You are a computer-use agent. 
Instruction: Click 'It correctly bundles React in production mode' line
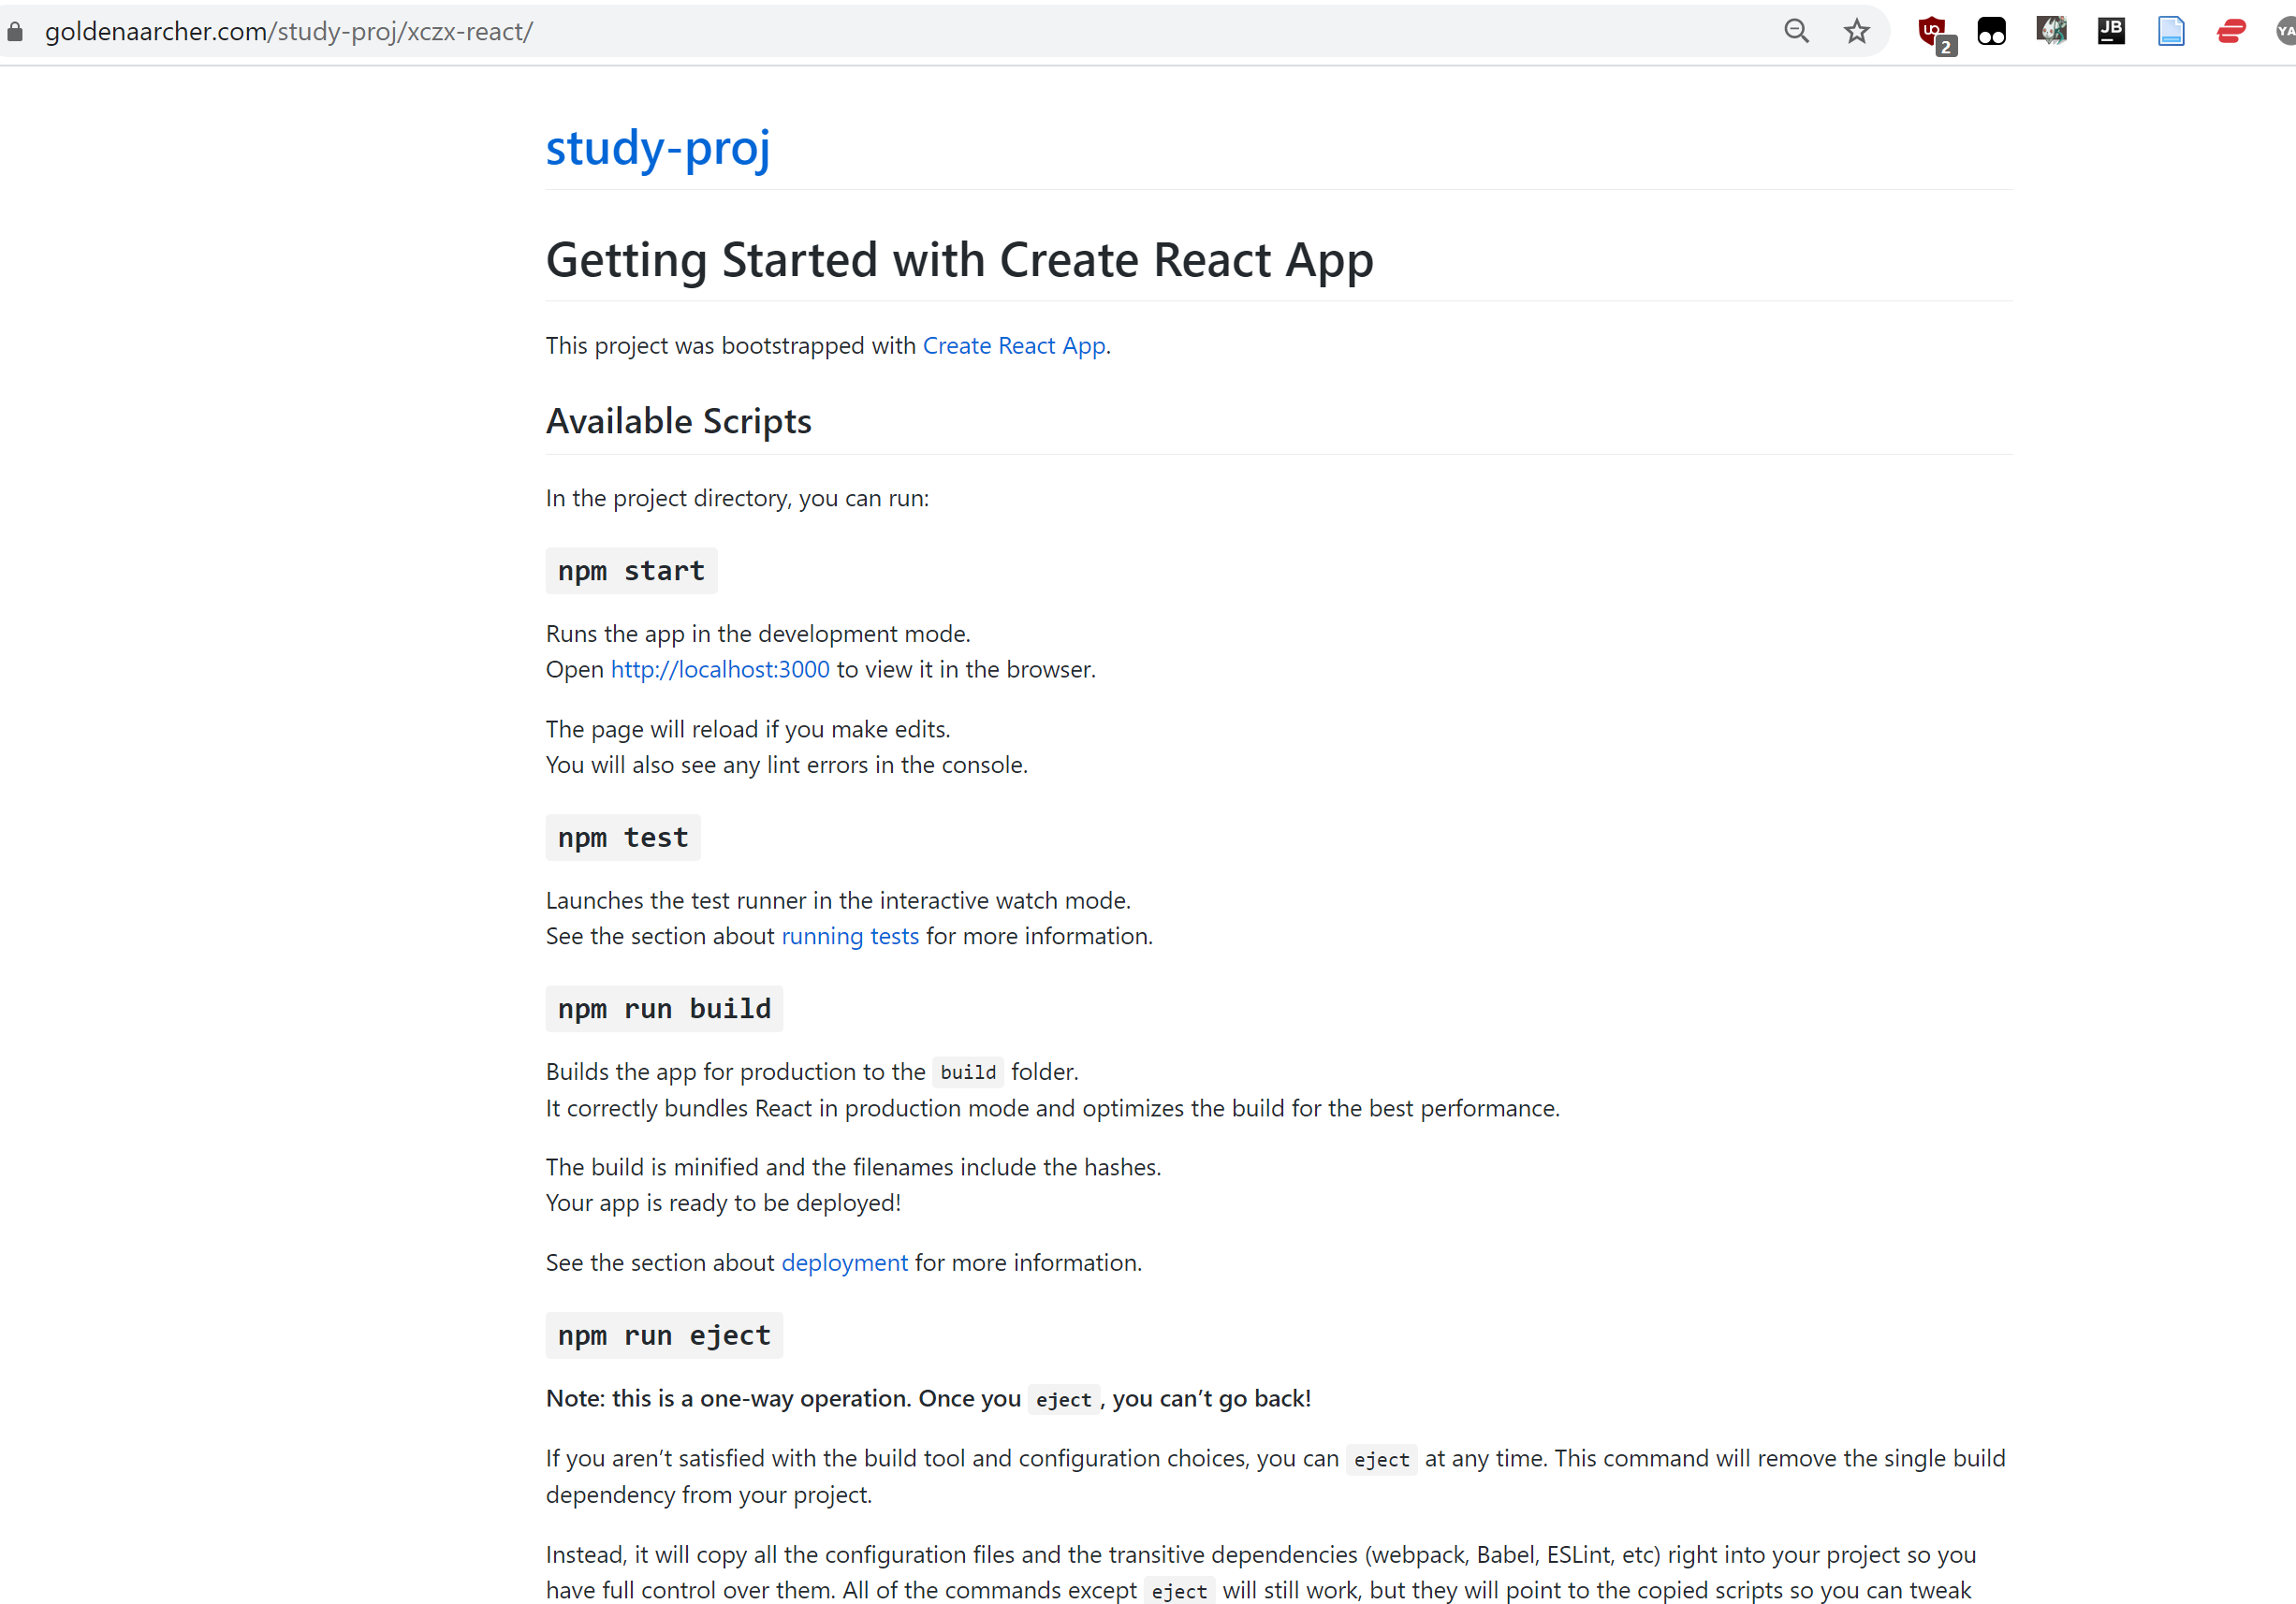1053,1109
